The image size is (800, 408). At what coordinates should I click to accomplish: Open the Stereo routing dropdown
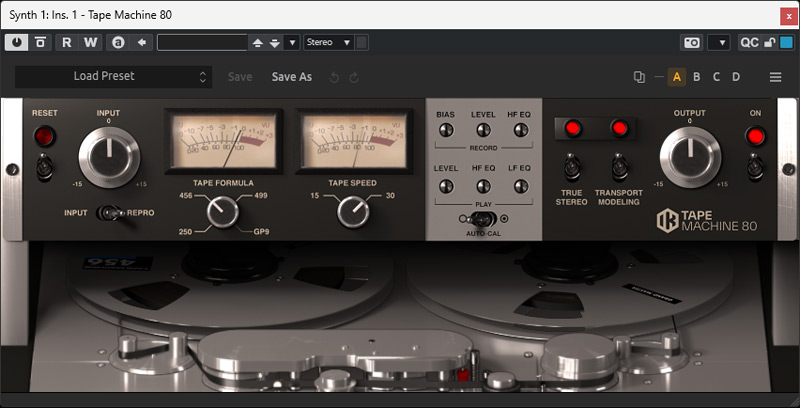point(329,42)
